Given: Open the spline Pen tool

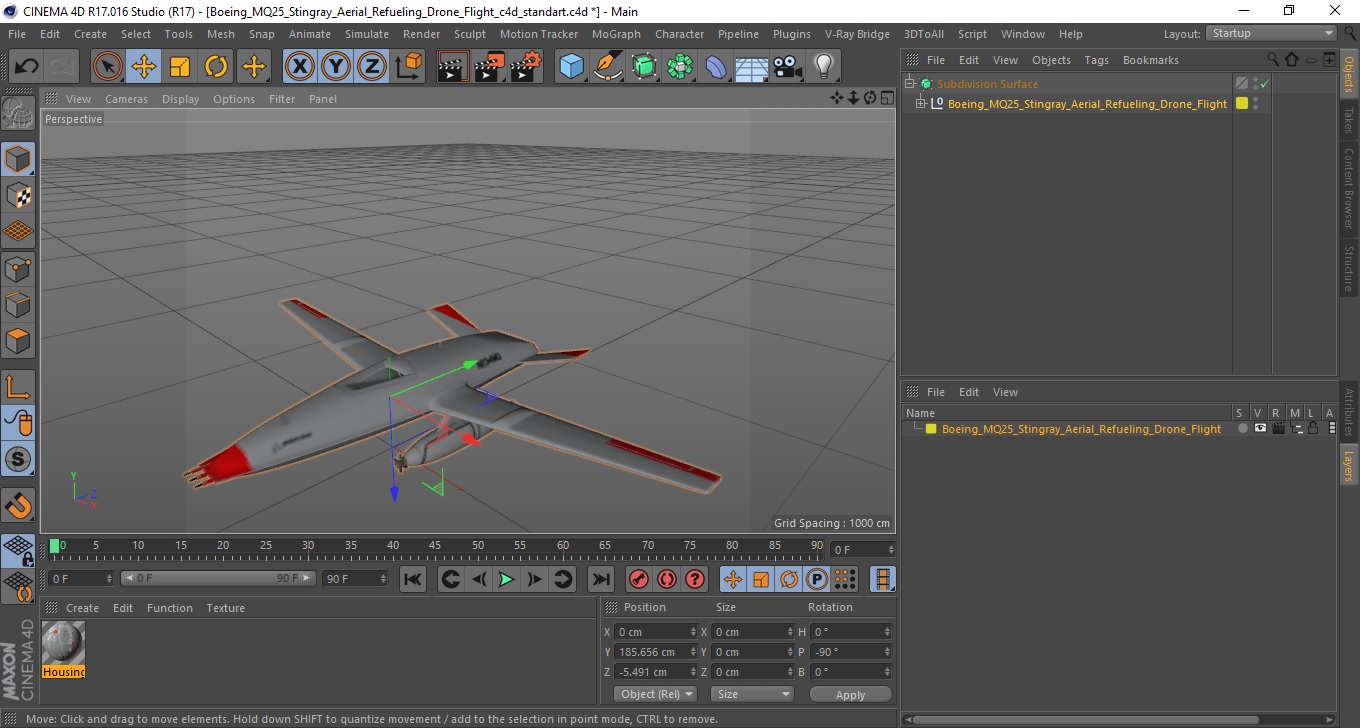Looking at the screenshot, I should pyautogui.click(x=608, y=67).
